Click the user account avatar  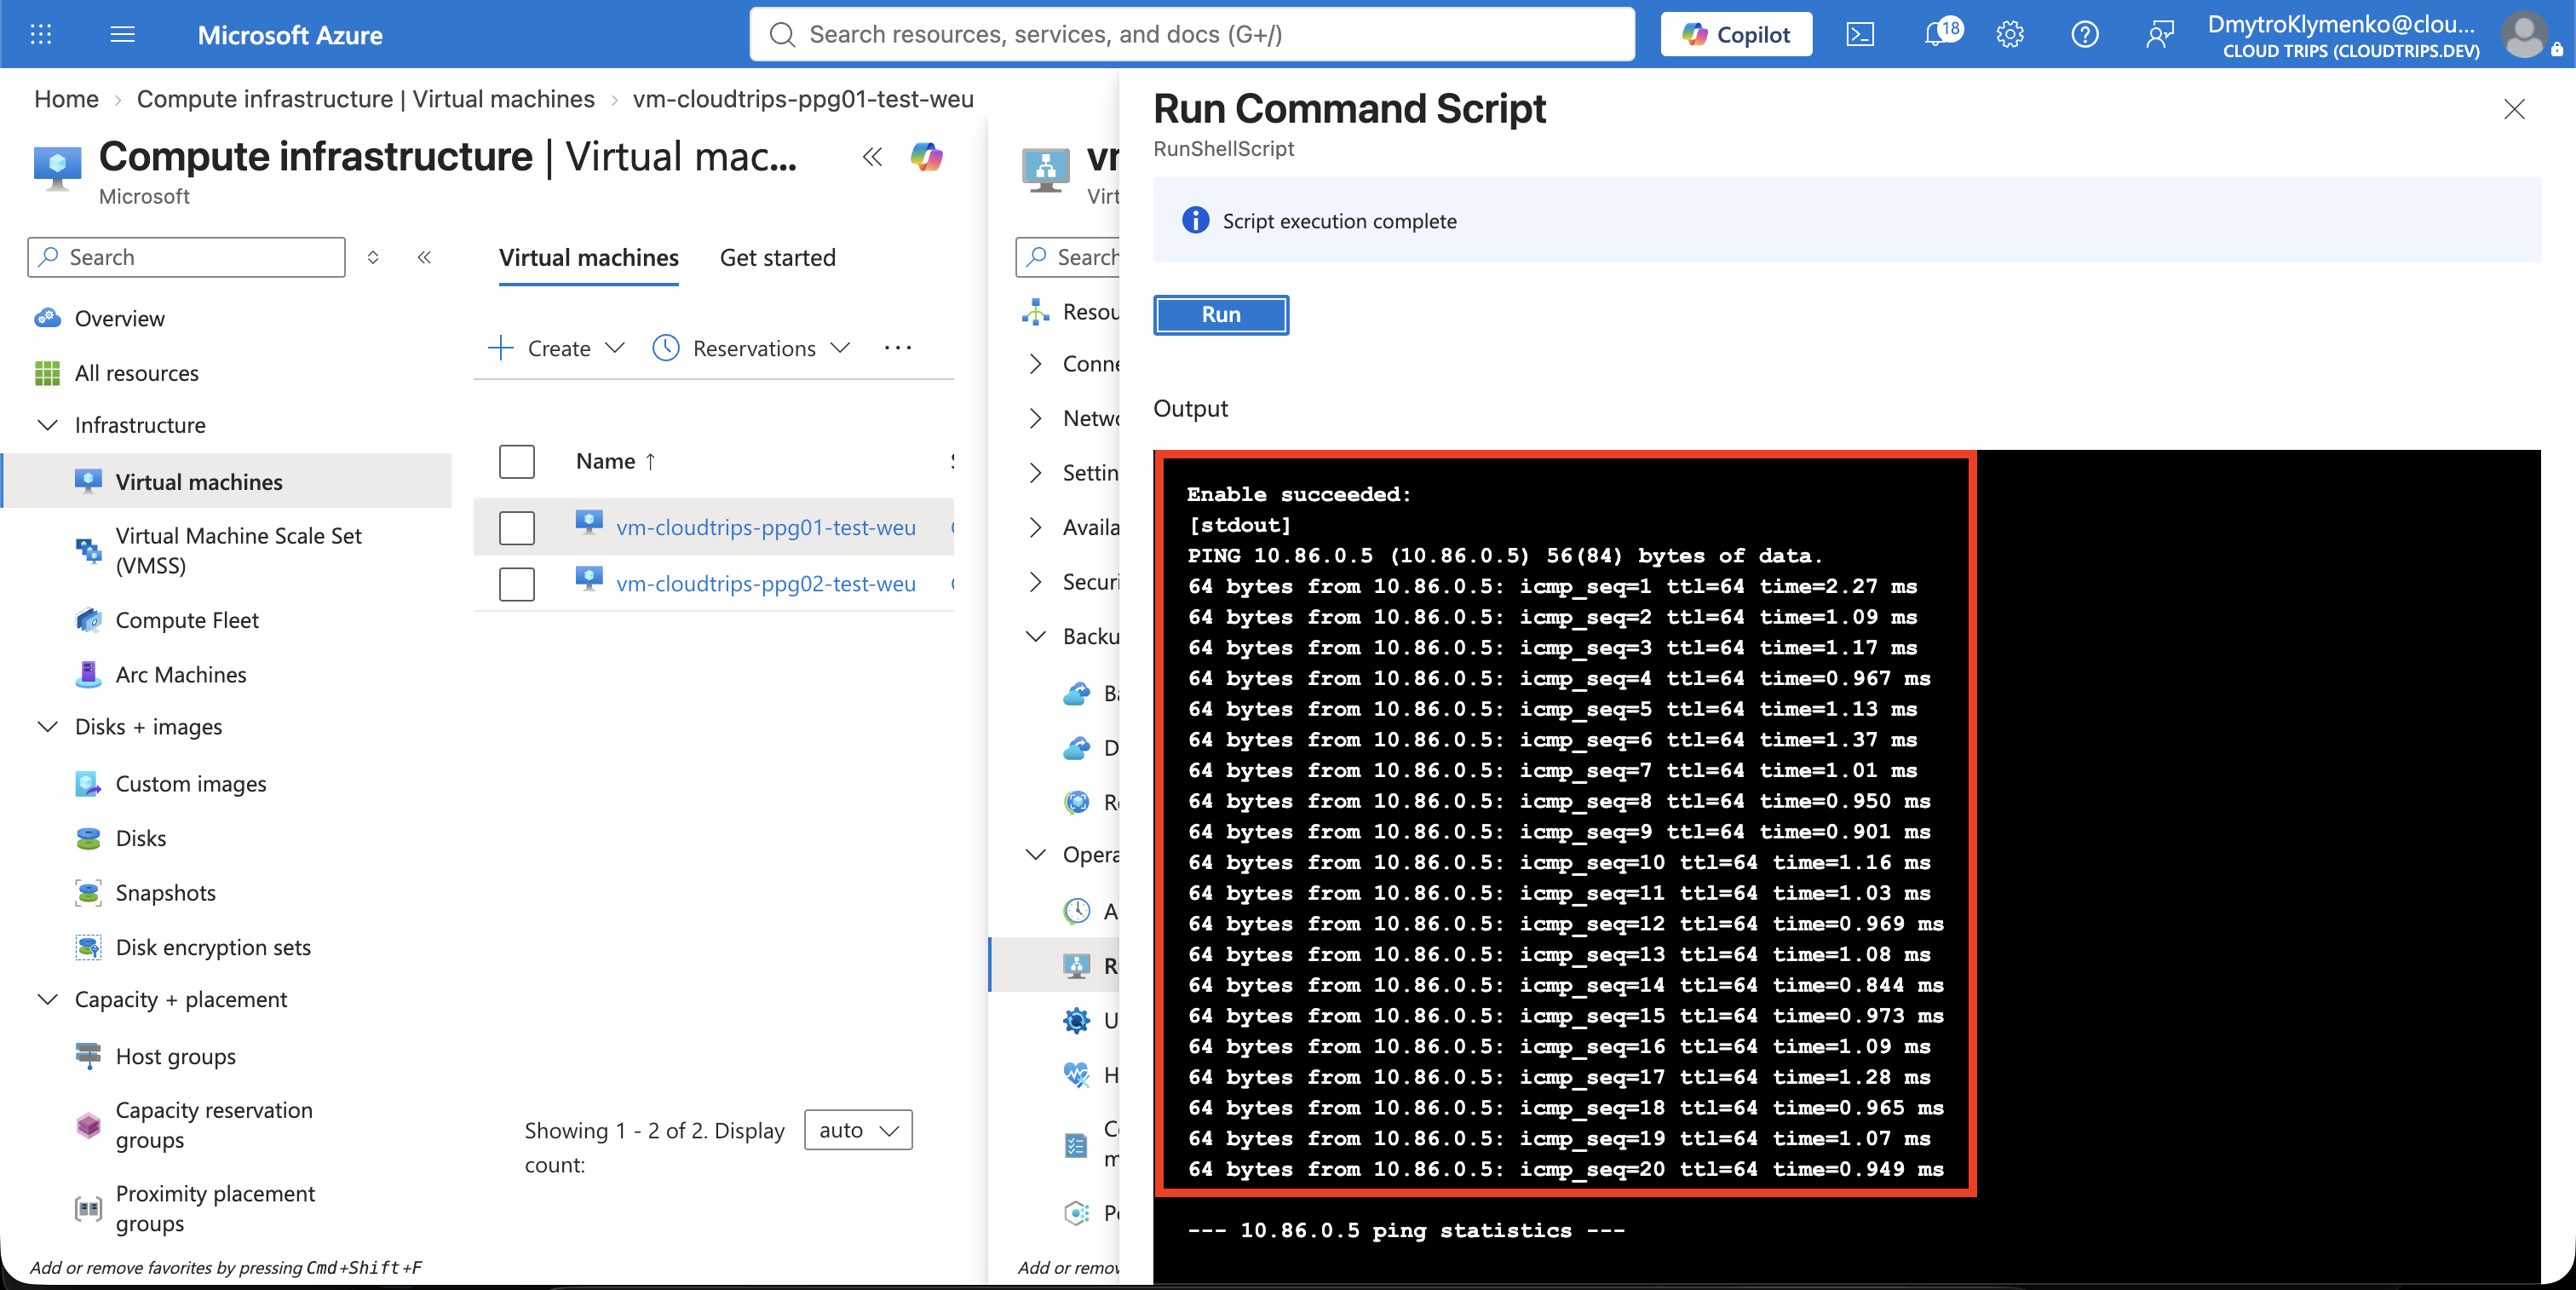point(2525,35)
